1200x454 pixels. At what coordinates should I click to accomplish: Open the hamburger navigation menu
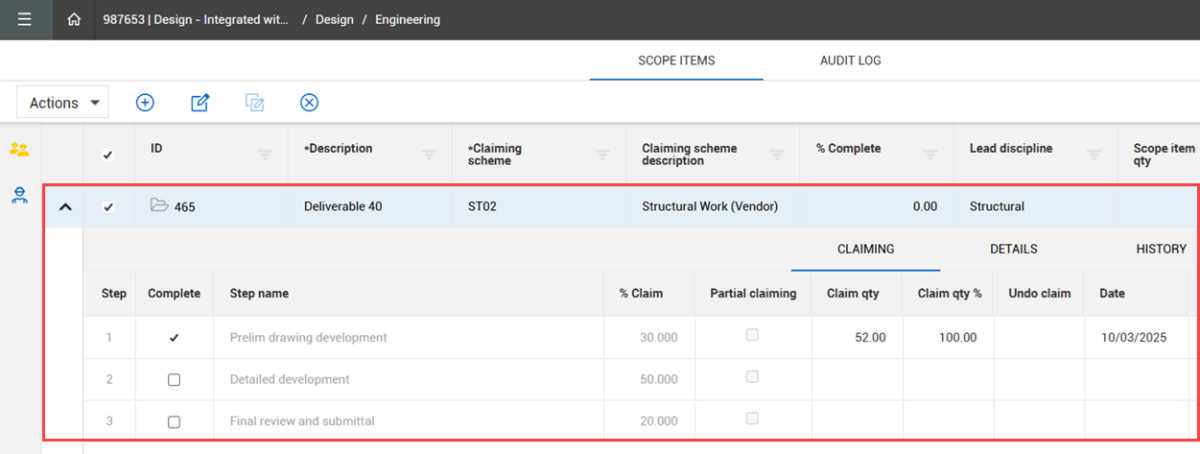click(24, 20)
